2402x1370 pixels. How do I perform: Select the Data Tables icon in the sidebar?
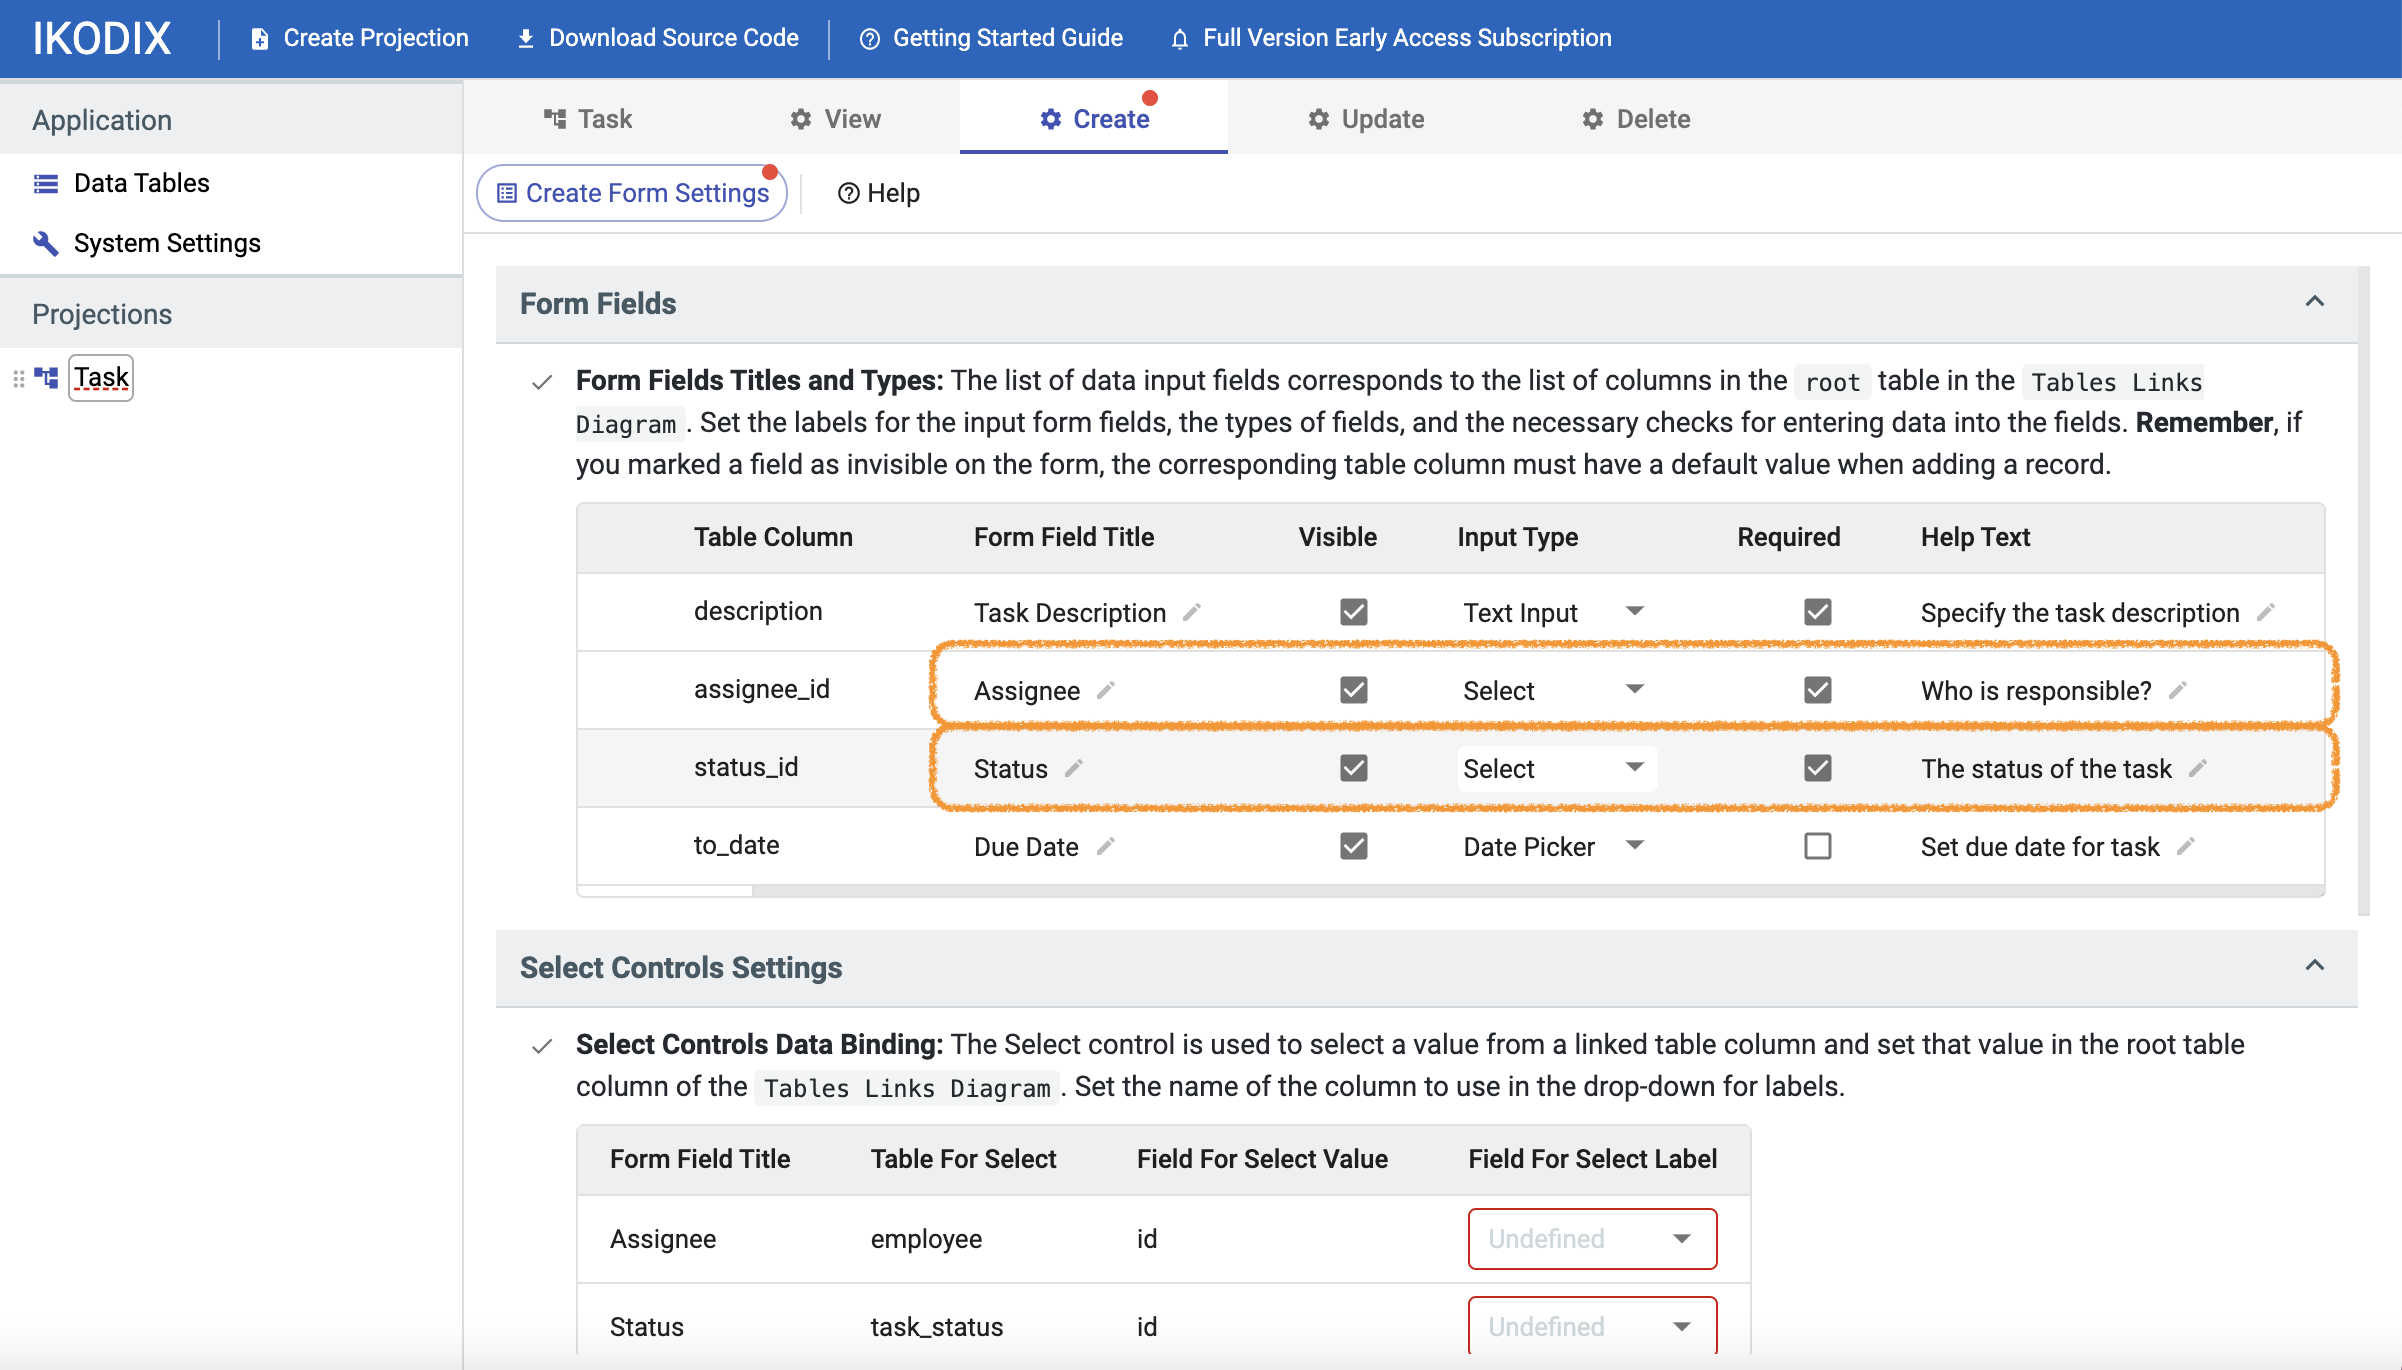44,183
